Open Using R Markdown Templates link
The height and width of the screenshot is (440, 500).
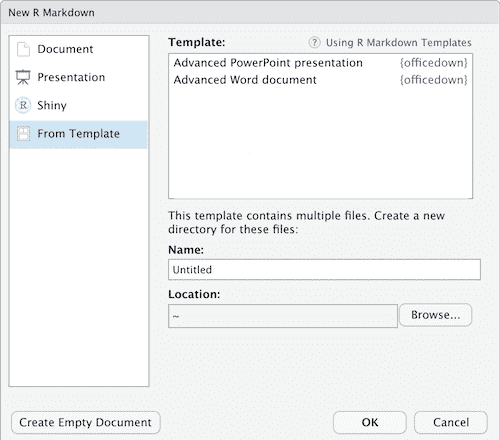coord(399,43)
